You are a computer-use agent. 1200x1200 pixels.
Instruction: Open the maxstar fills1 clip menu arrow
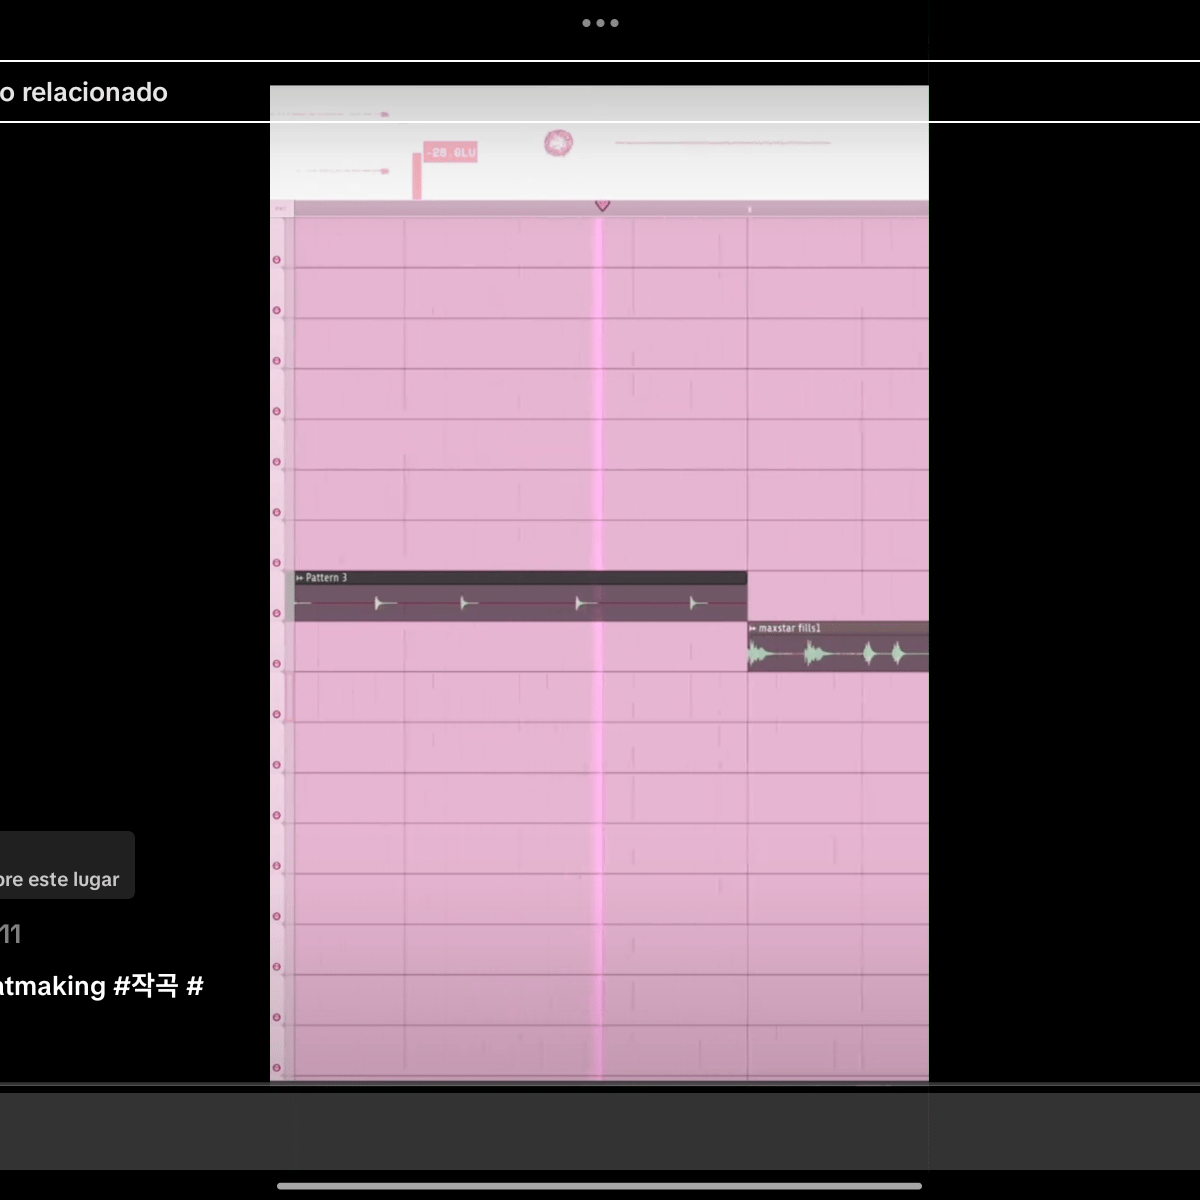[x=753, y=628]
